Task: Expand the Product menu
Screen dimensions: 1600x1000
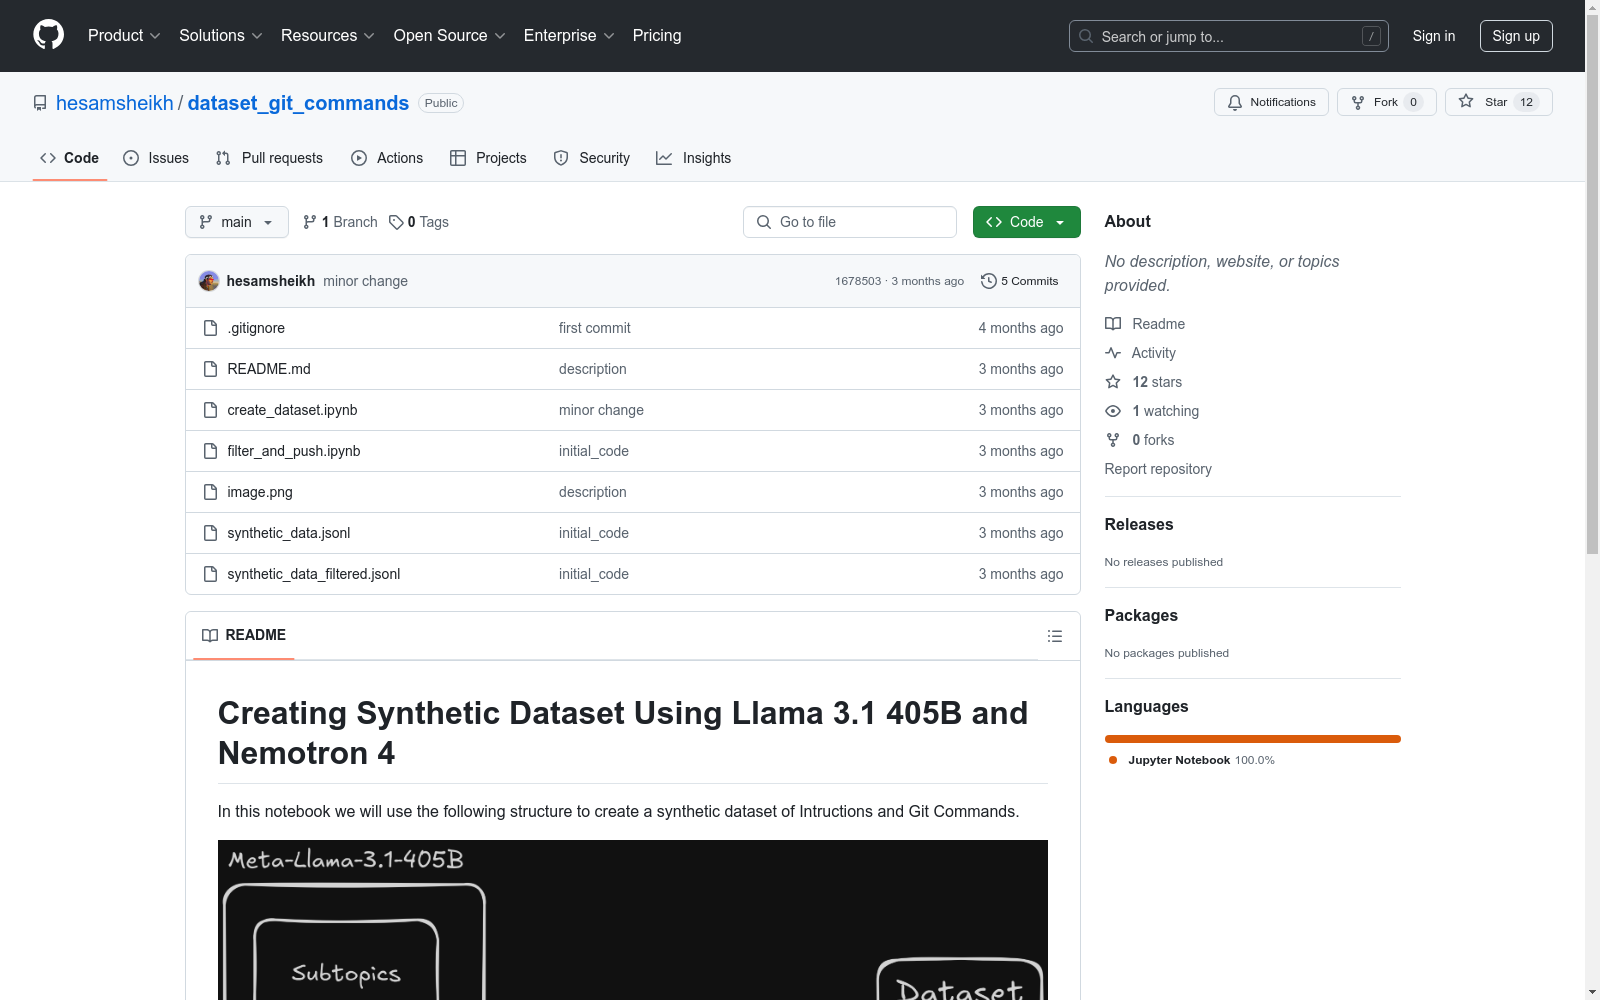Action: [x=124, y=35]
